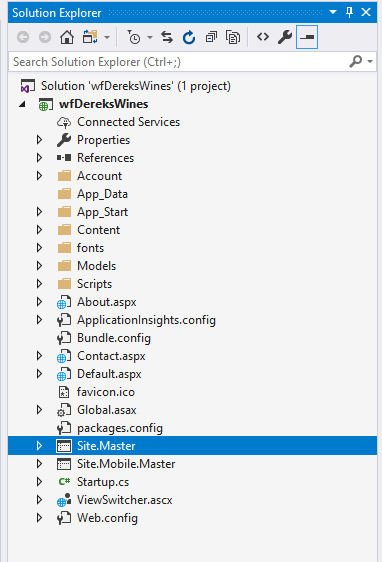This screenshot has height=562, width=382.
Task: Click the favicon.ico file icon
Action: 64,392
